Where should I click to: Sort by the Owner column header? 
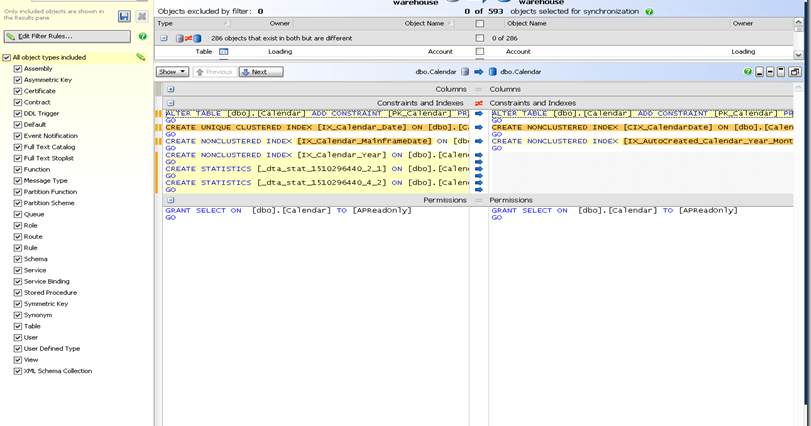280,23
